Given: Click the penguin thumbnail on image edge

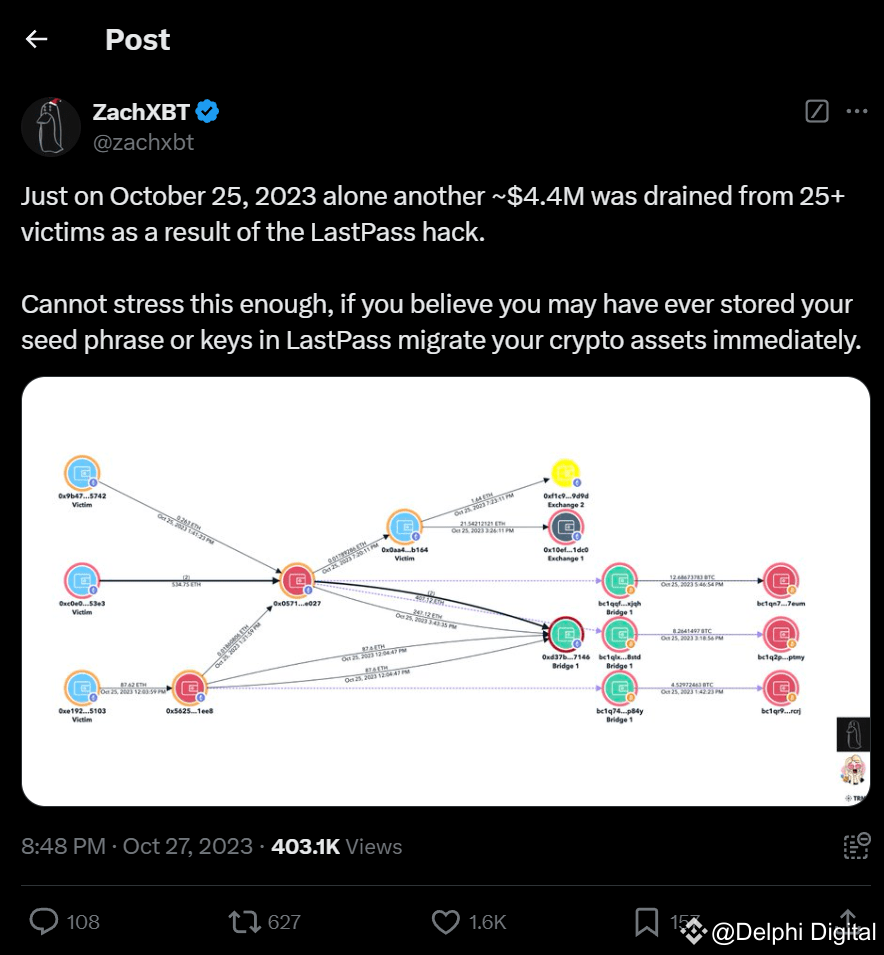Looking at the screenshot, I should [x=853, y=735].
